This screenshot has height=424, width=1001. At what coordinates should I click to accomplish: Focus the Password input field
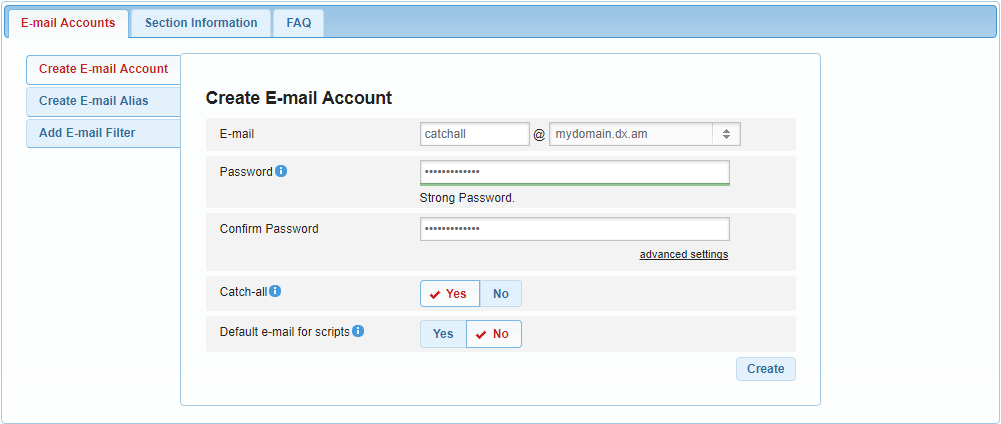pos(574,171)
